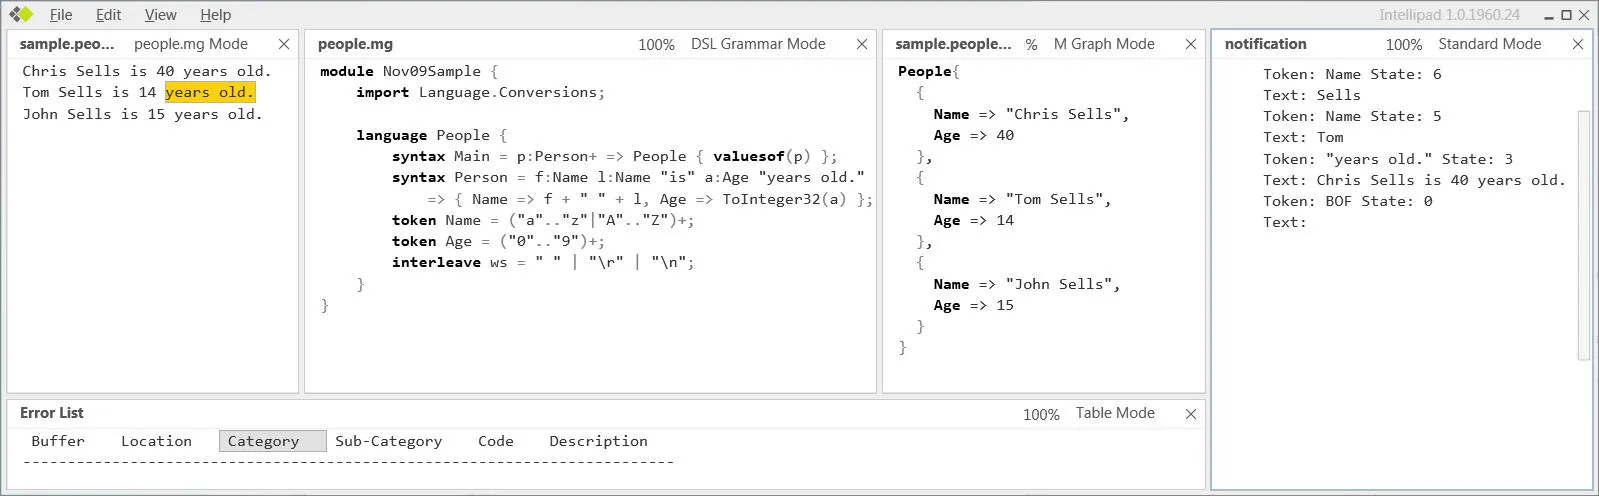Click "Token: Name State: 5" notification line
The image size is (1599, 496).
1352,116
